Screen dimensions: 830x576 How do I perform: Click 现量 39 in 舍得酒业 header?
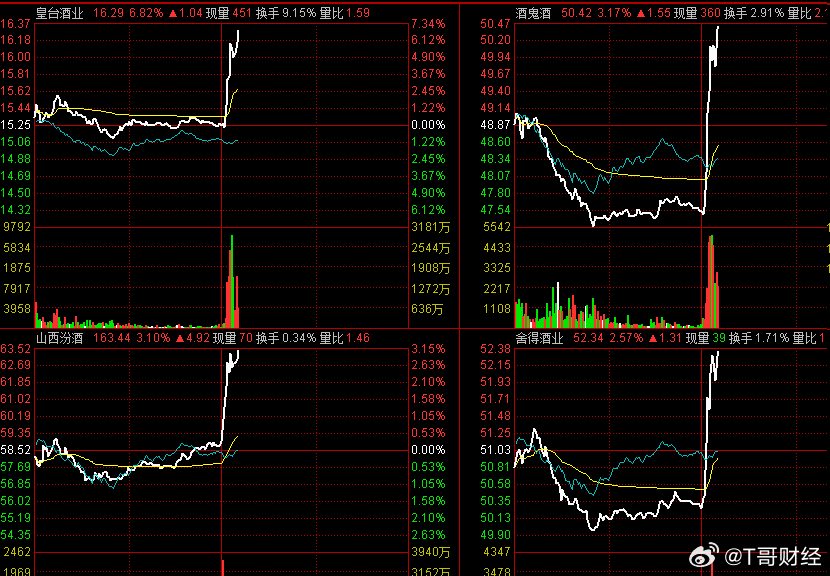tap(705, 338)
